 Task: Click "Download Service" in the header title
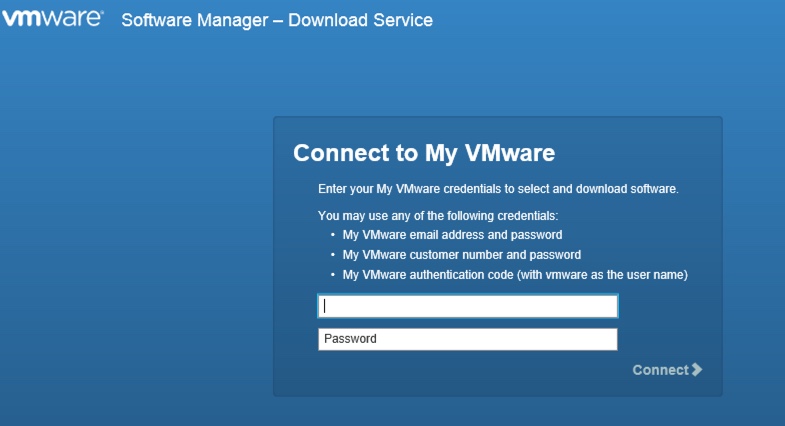pos(360,20)
